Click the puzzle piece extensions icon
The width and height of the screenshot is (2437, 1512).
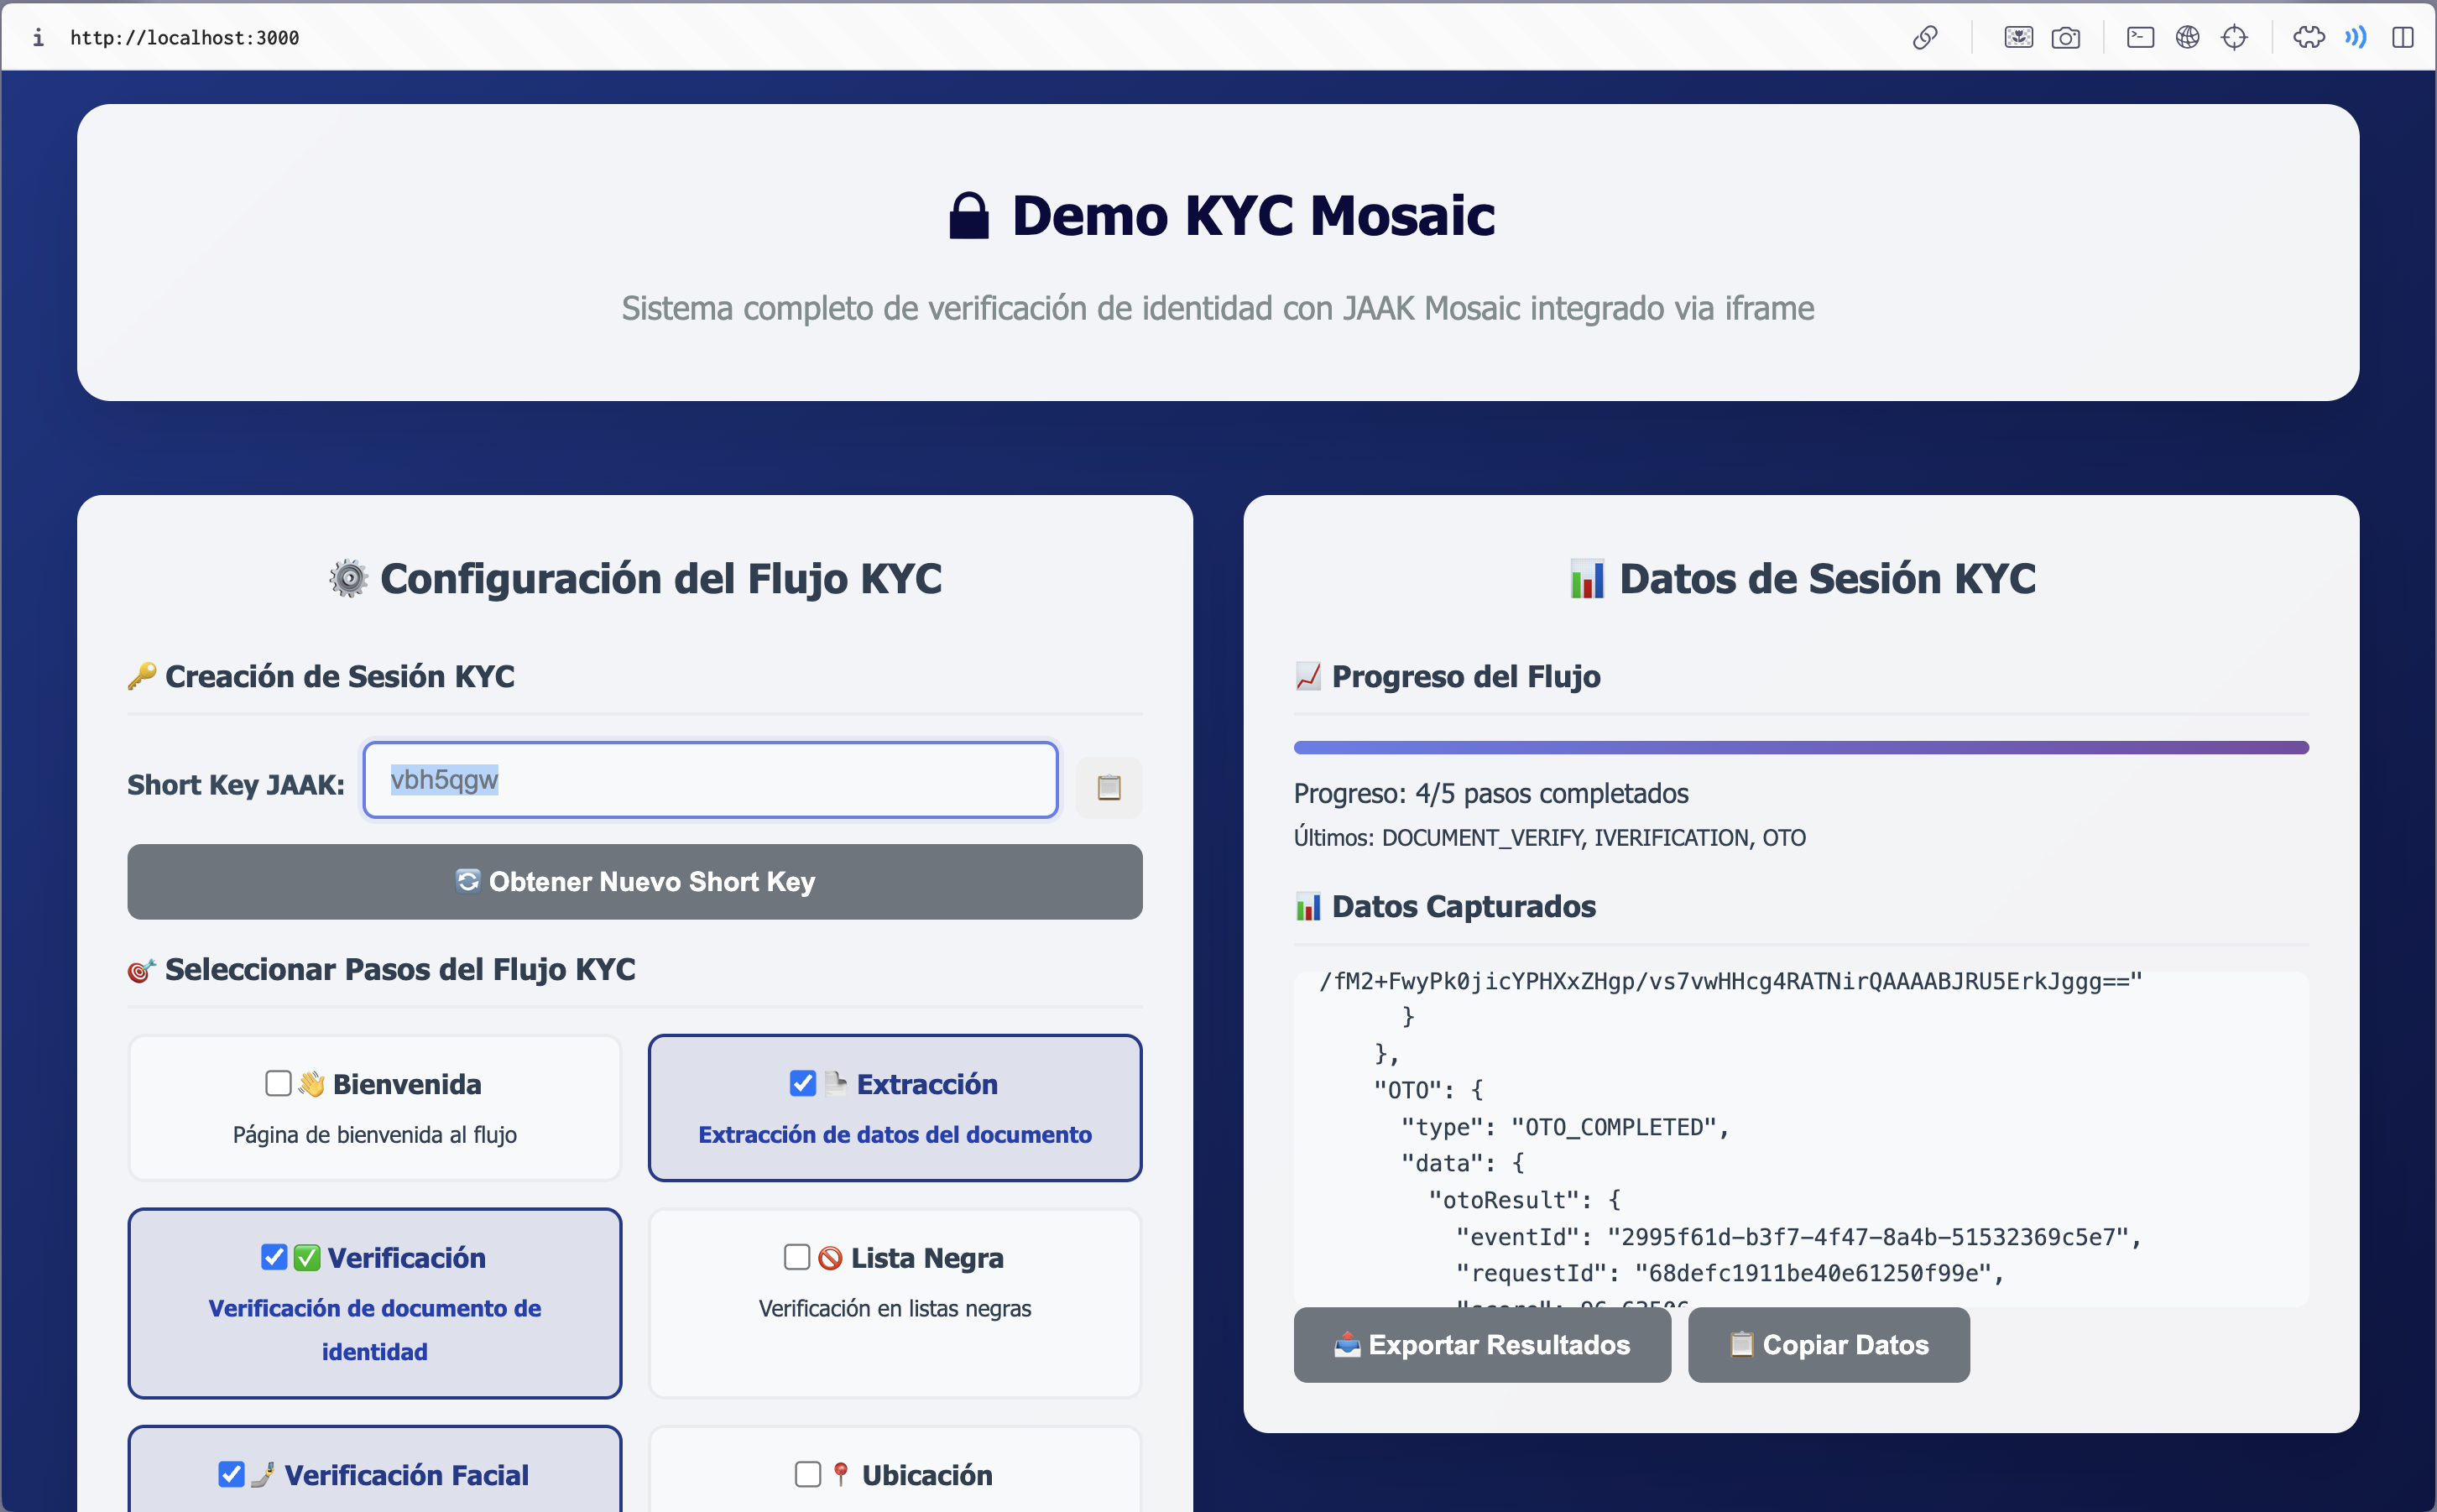pyautogui.click(x=2308, y=38)
